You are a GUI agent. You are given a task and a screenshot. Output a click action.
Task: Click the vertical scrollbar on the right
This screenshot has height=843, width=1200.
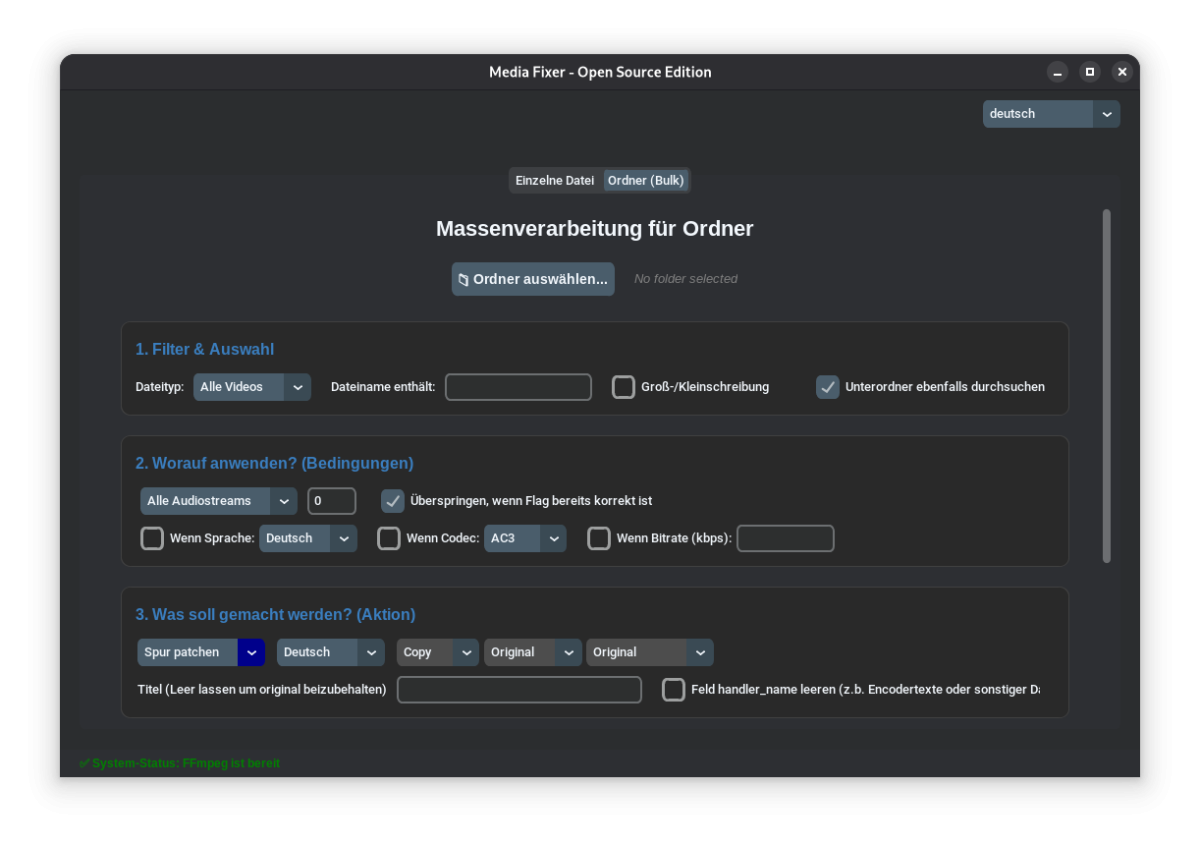click(1106, 386)
